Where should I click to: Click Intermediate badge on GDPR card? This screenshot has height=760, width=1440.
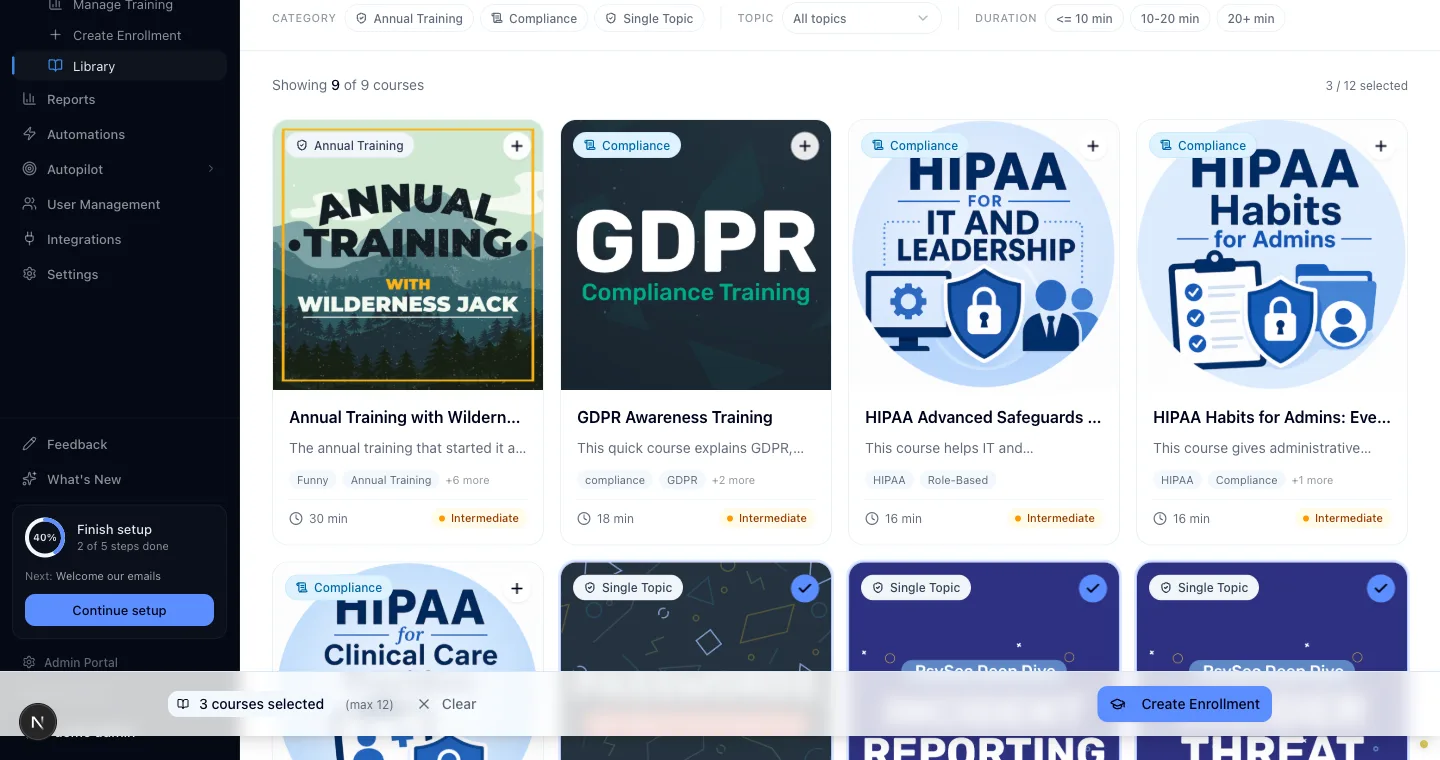[765, 518]
